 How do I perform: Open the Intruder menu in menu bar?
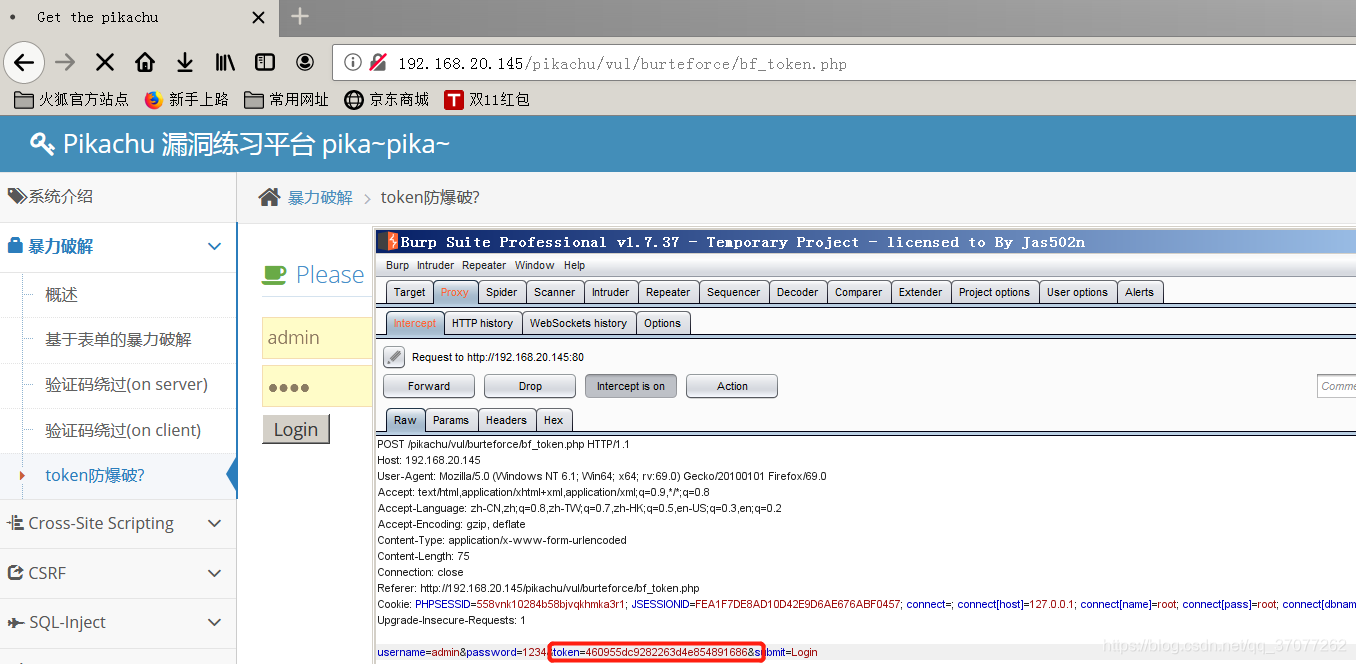pos(435,265)
